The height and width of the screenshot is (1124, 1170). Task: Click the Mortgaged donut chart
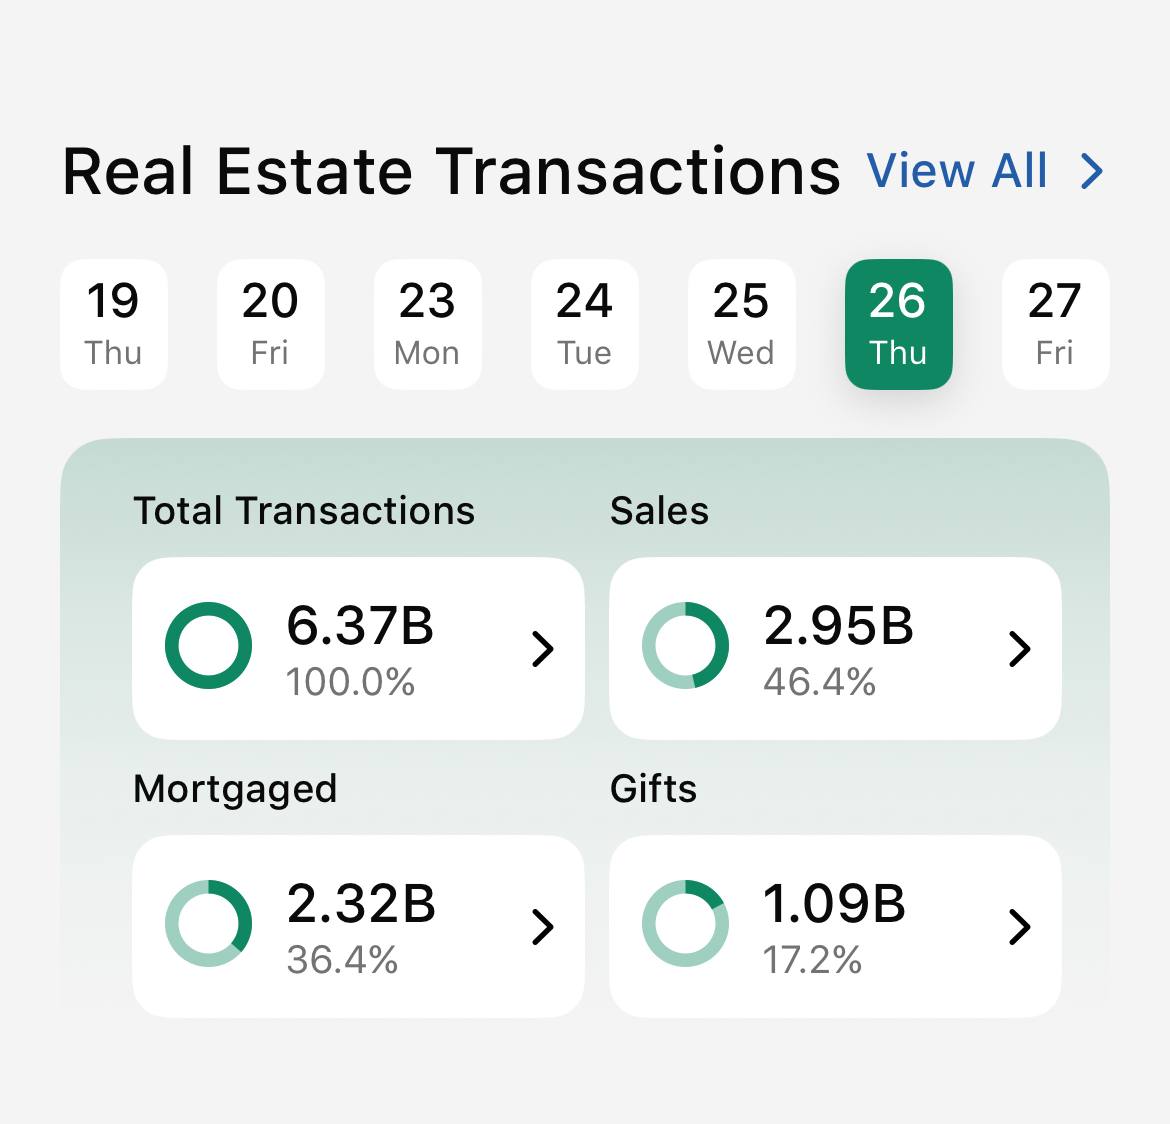point(208,923)
